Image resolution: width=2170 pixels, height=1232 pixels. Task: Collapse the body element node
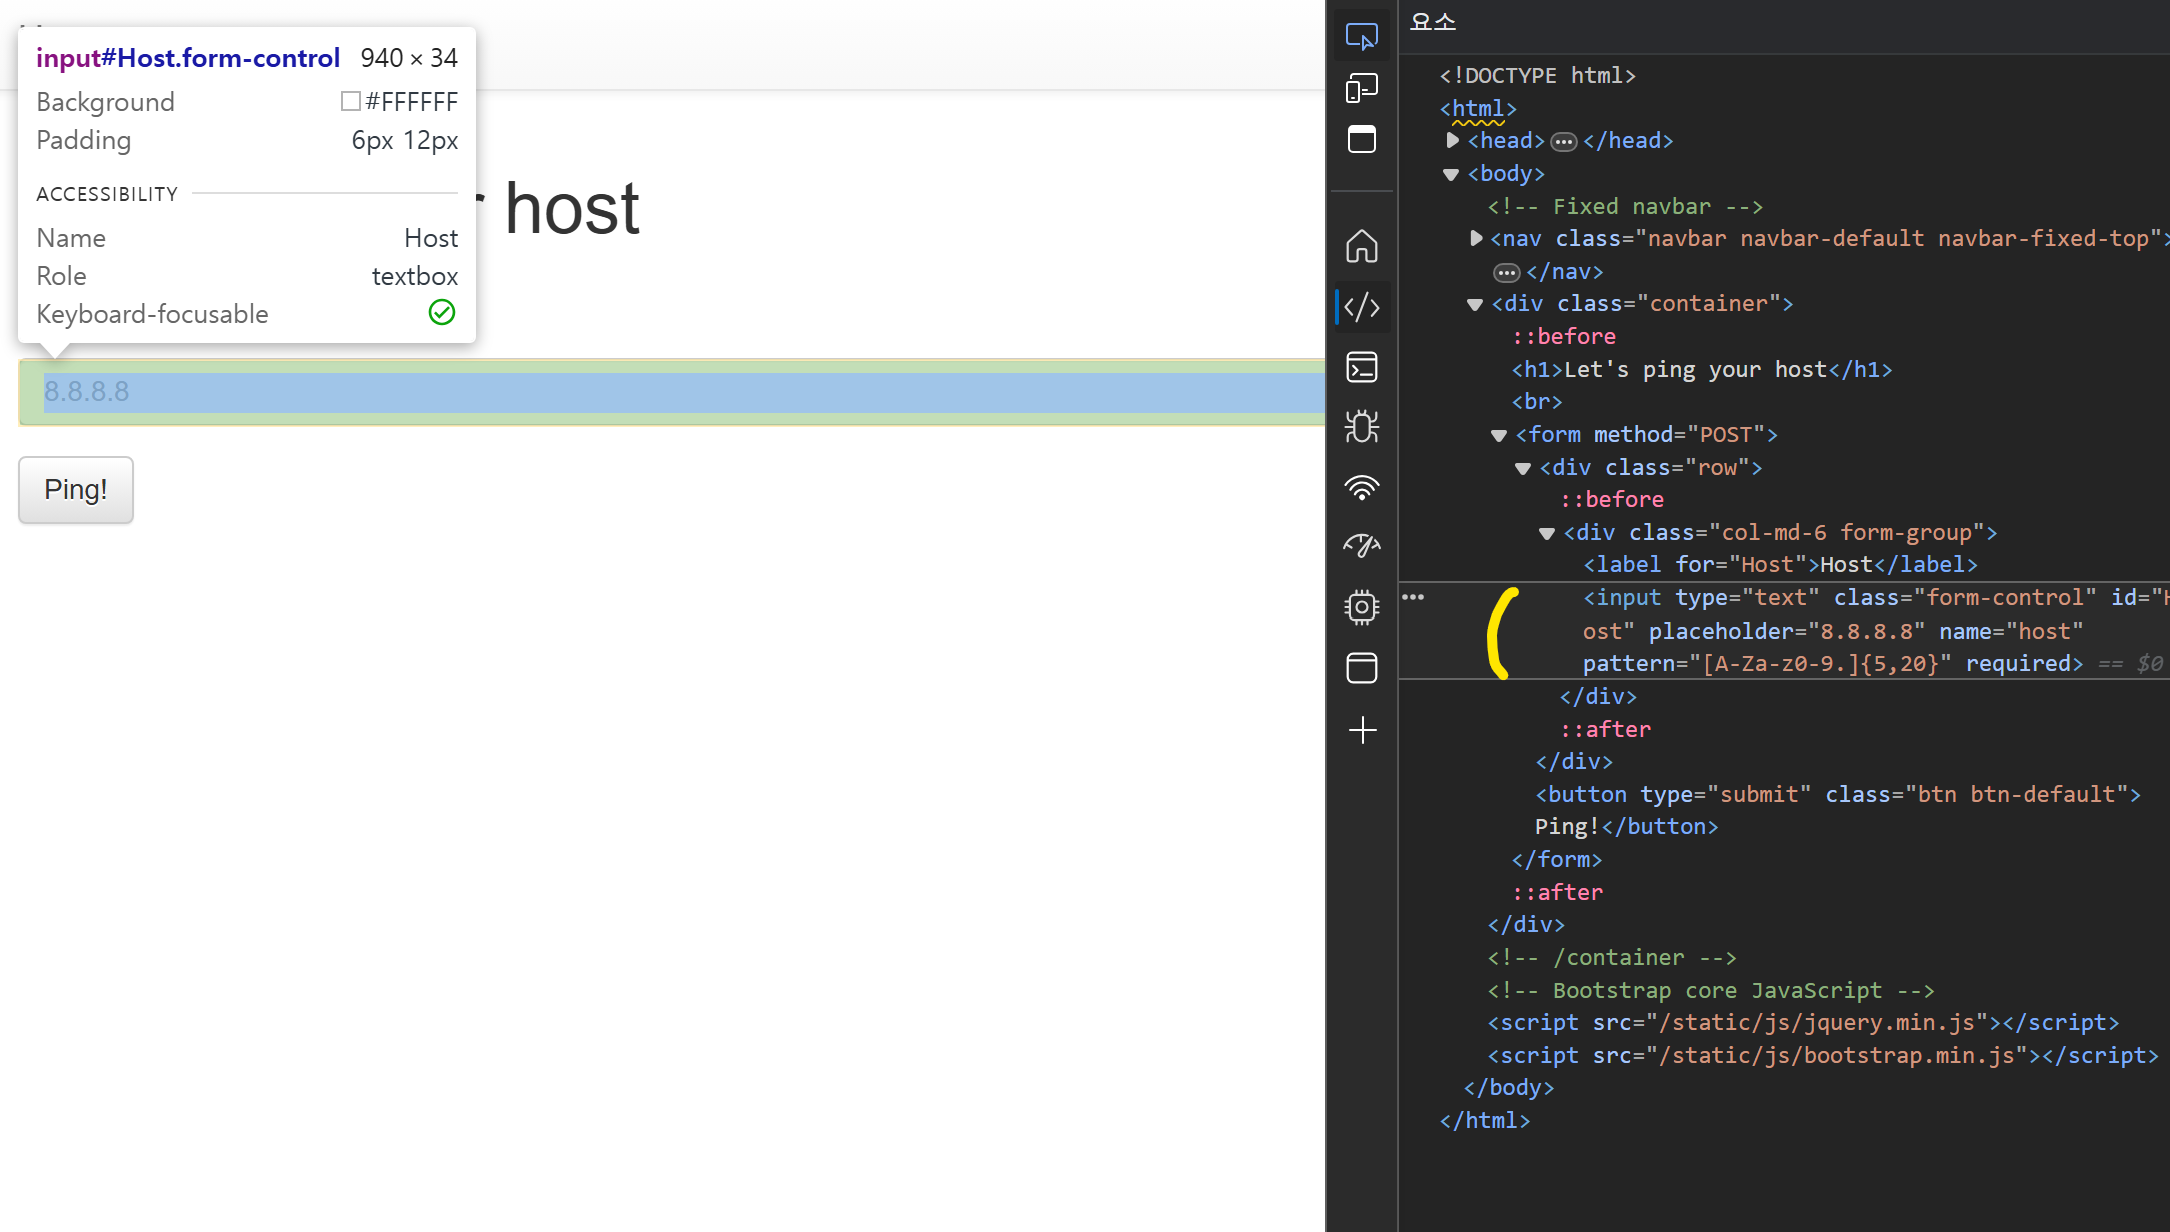(1451, 174)
